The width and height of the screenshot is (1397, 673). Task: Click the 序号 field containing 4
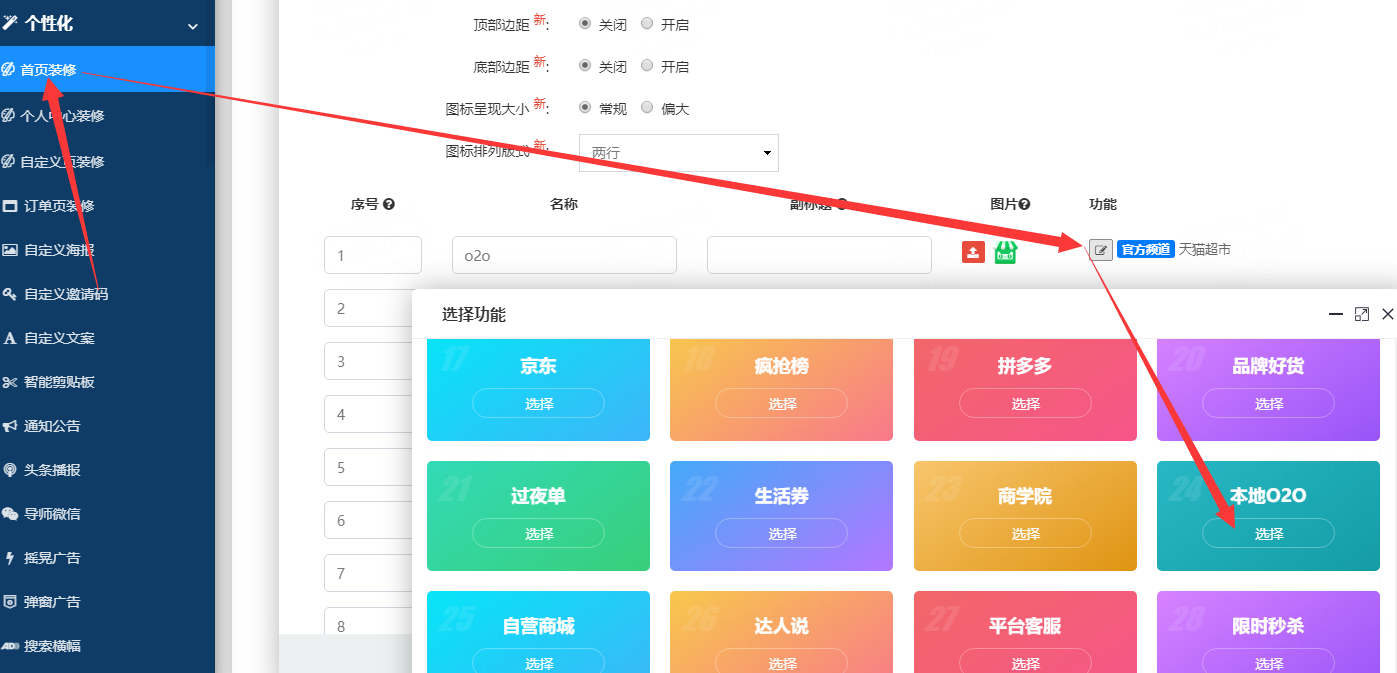367,414
